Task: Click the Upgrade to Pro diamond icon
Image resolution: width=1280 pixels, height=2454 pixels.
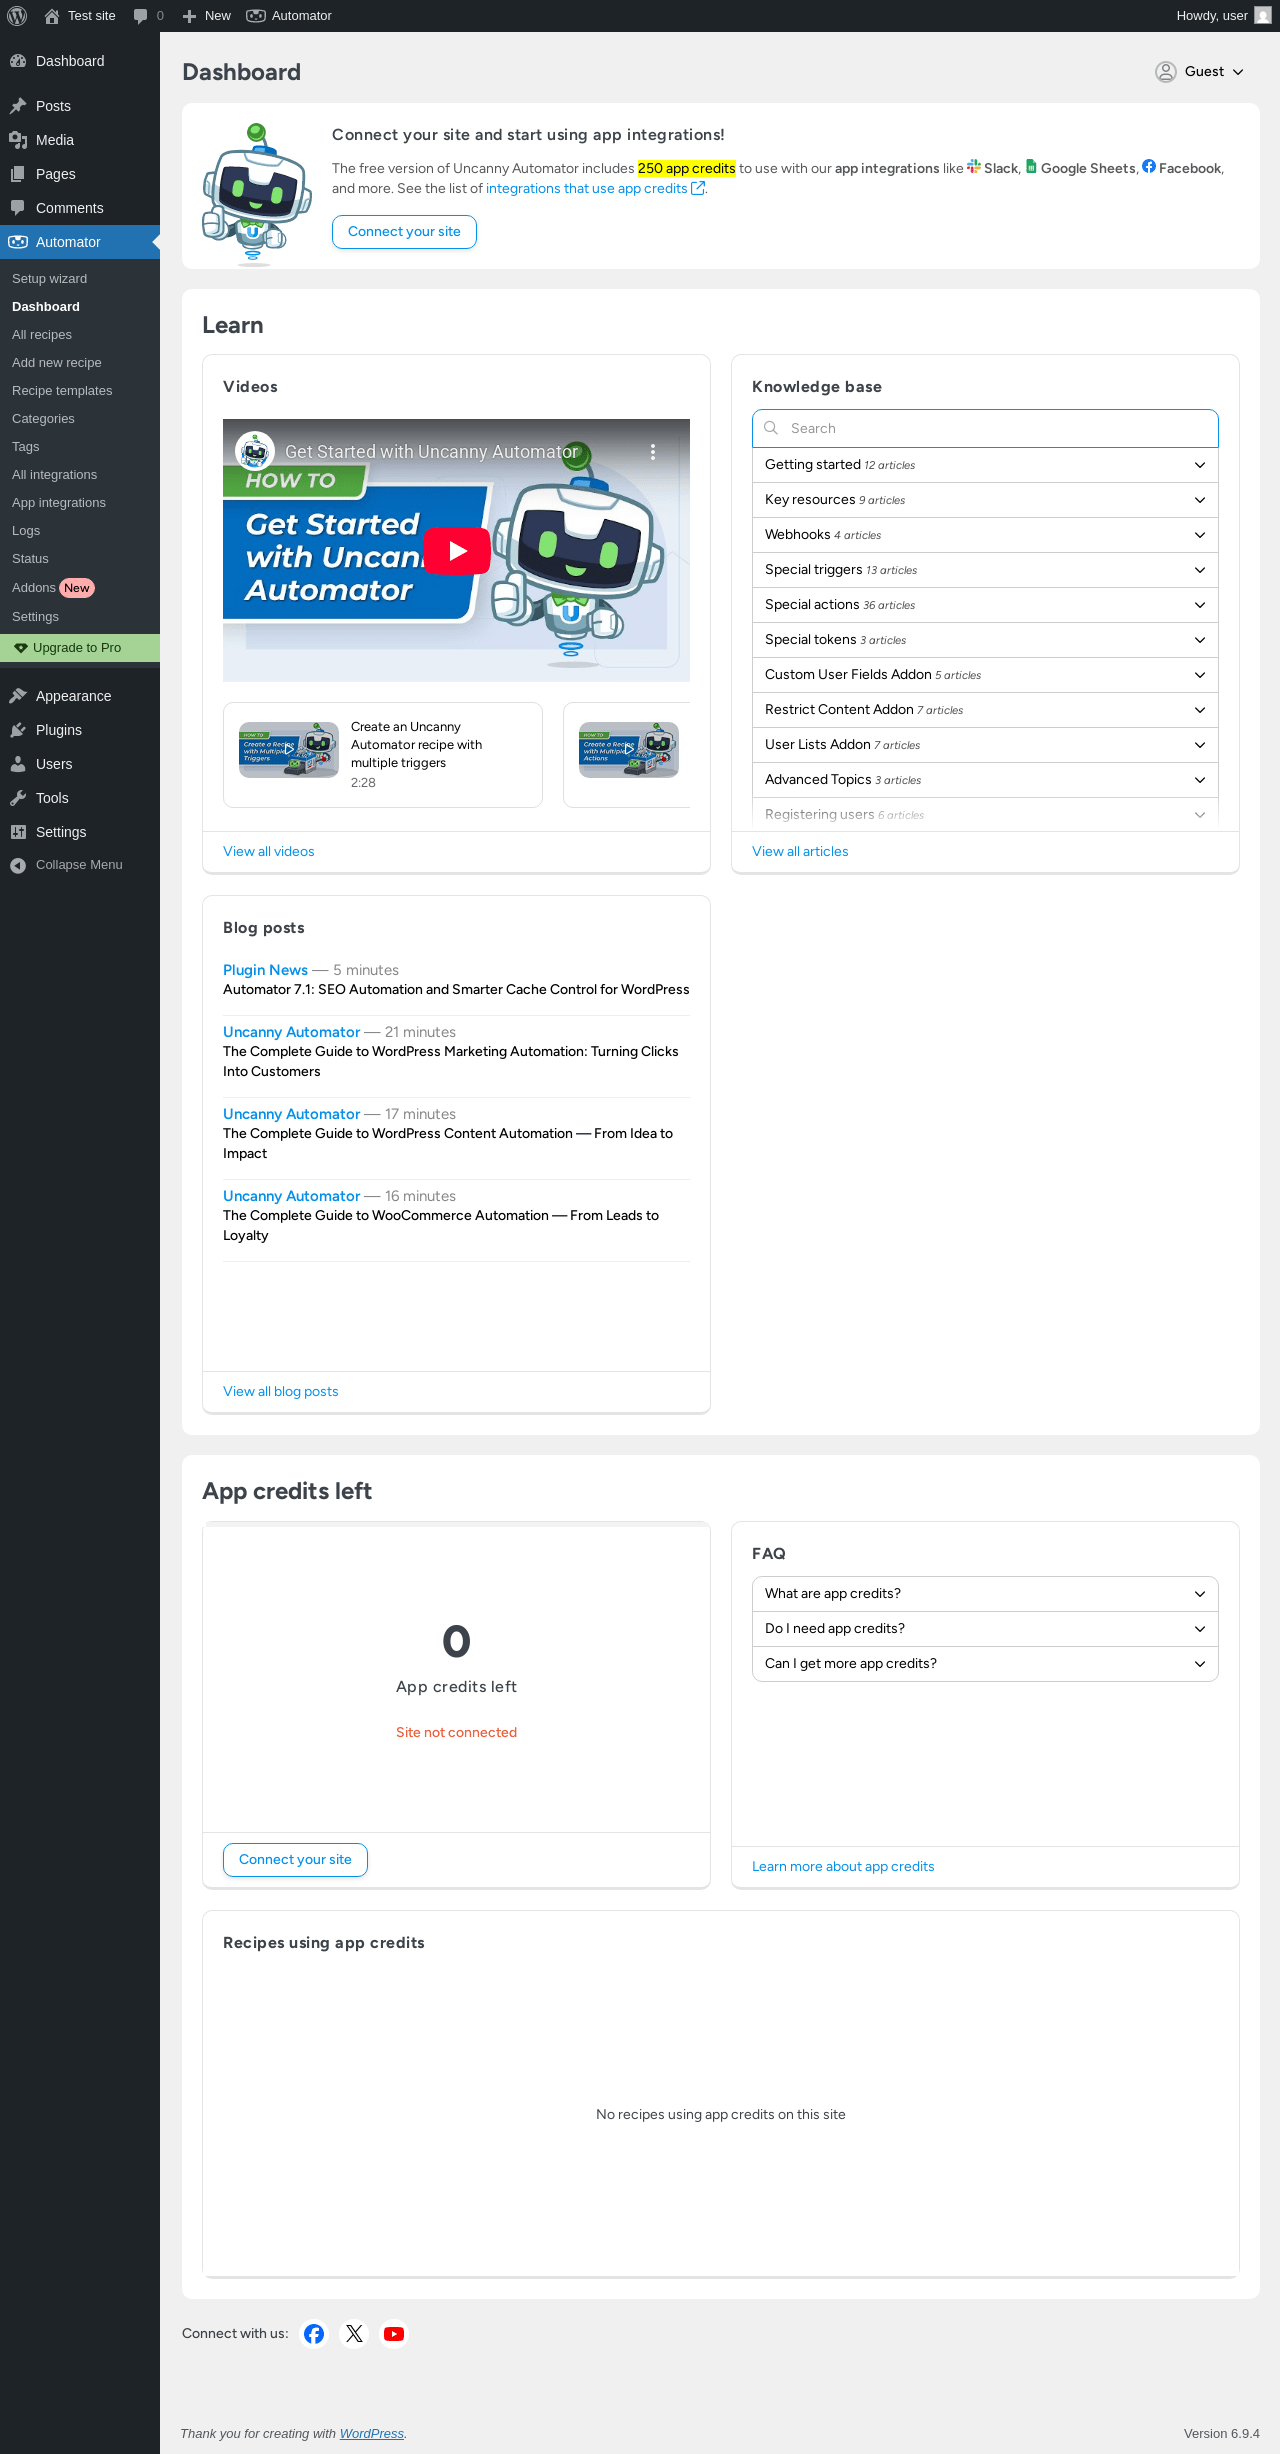Action: (x=21, y=648)
